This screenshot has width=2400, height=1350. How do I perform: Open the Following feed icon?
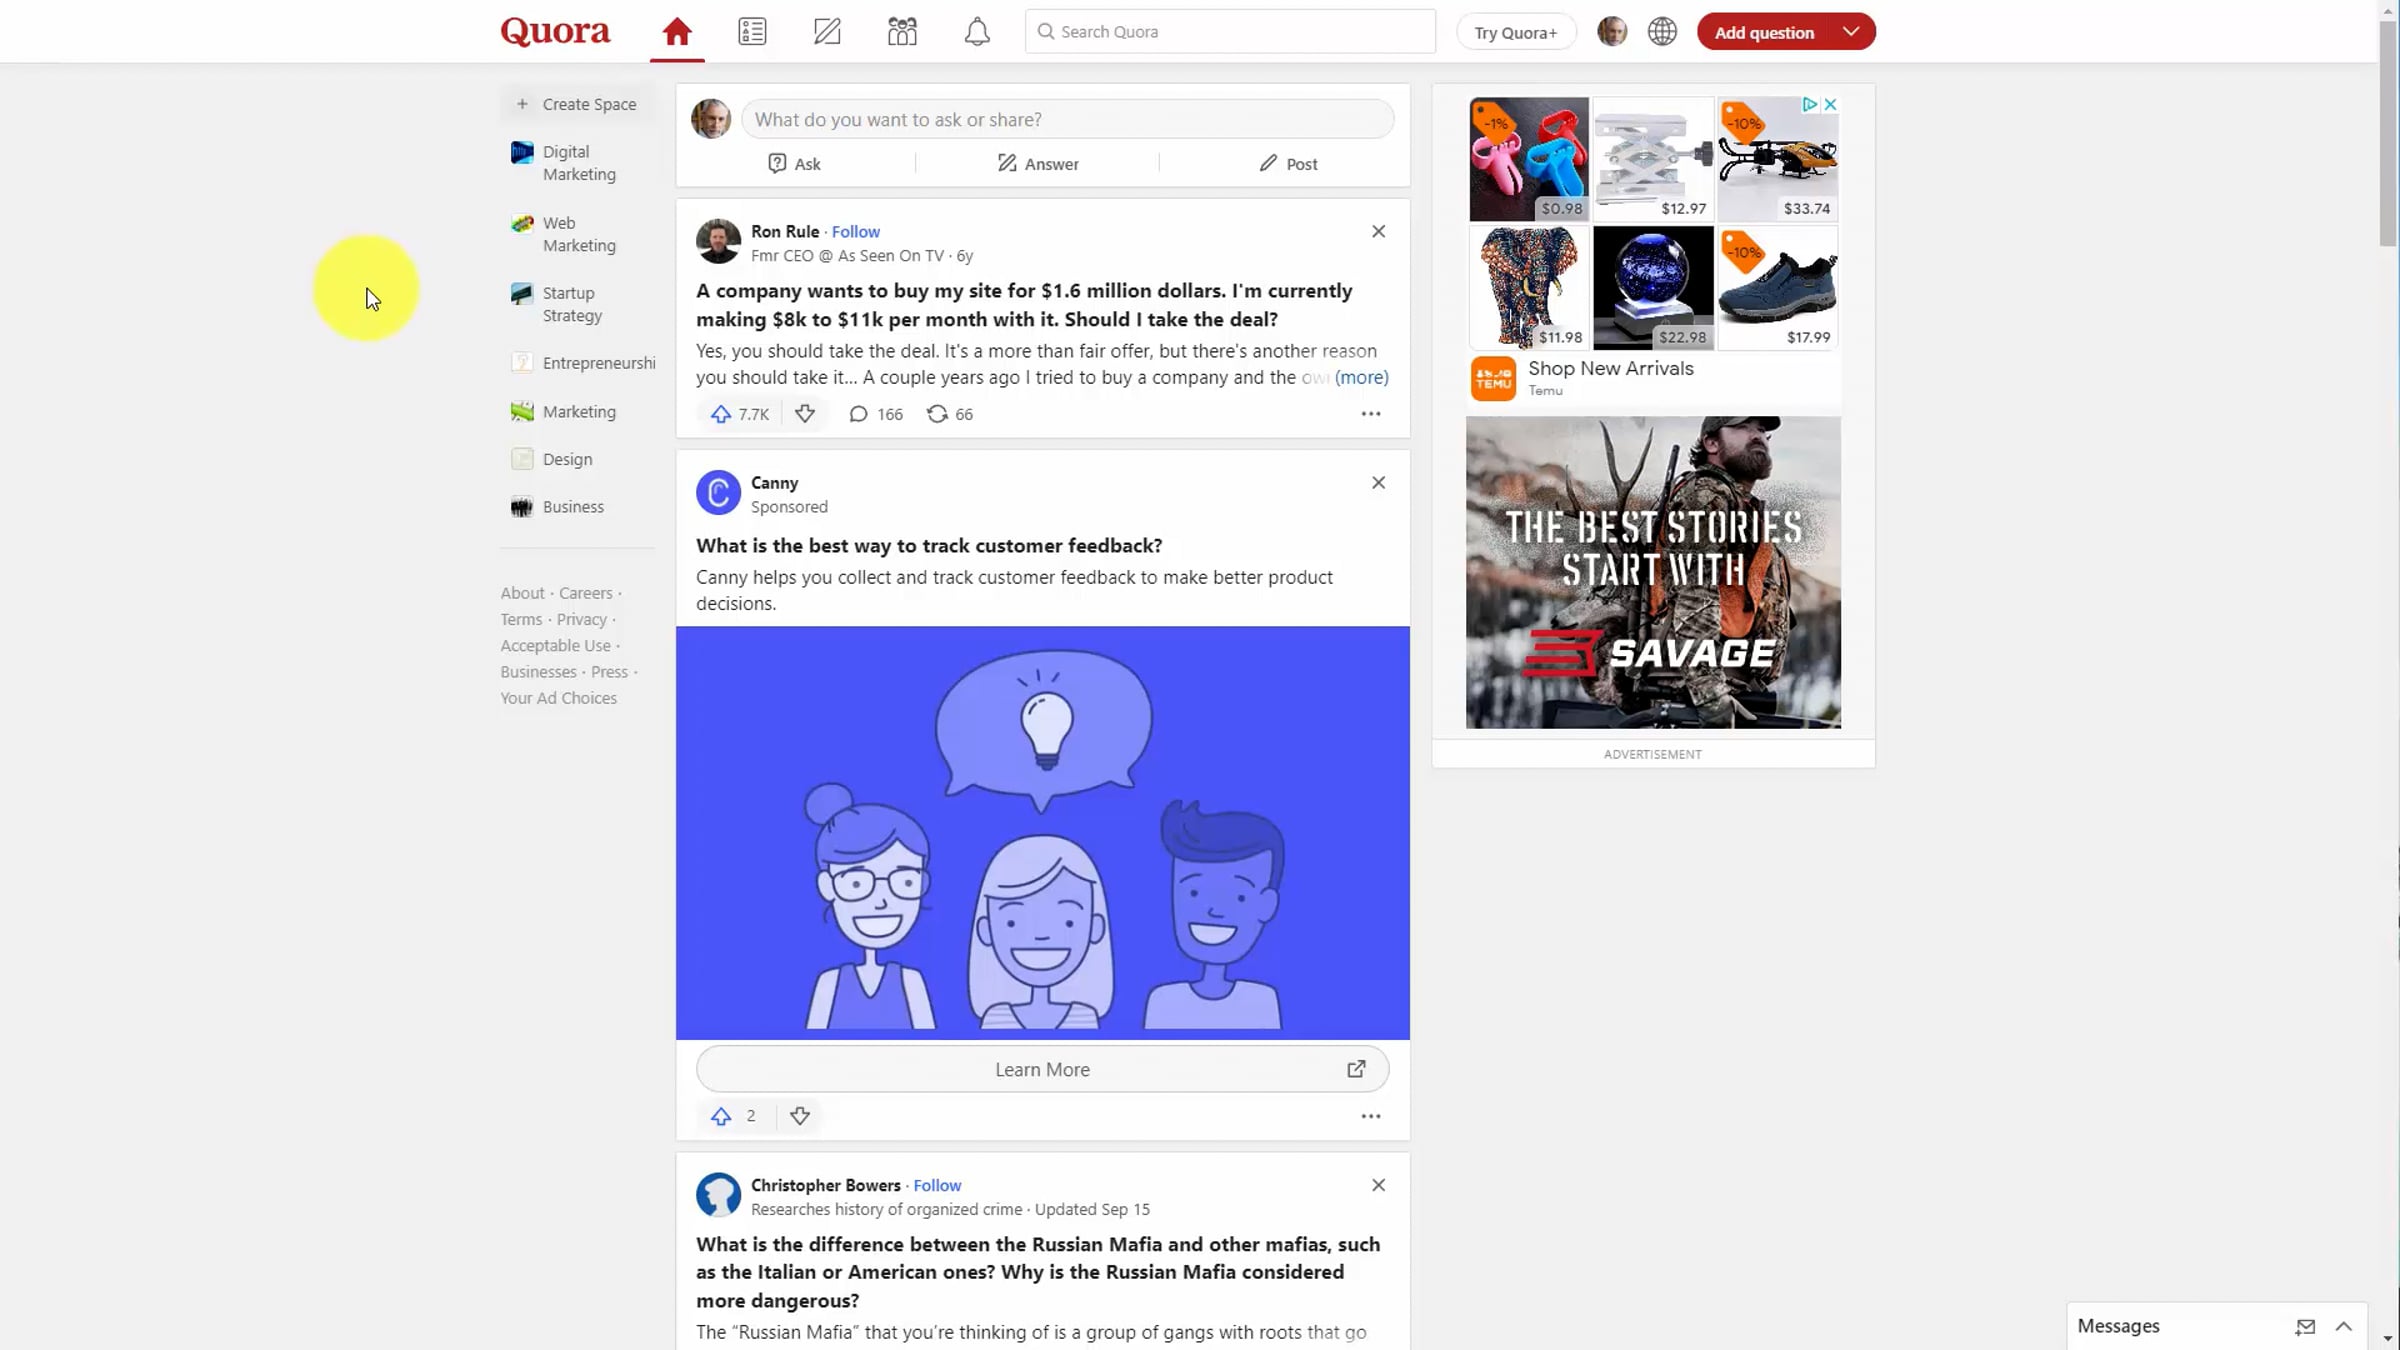pyautogui.click(x=752, y=32)
